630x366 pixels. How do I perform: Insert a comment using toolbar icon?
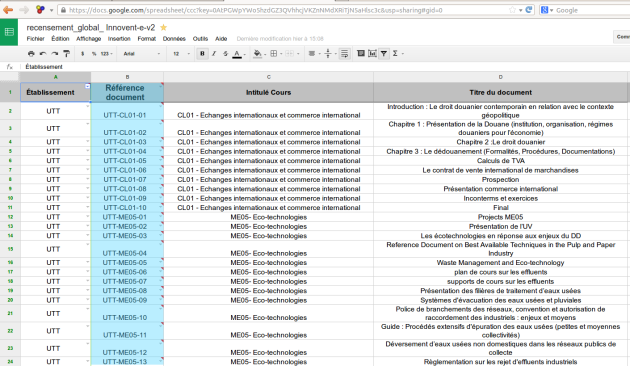tap(361, 53)
